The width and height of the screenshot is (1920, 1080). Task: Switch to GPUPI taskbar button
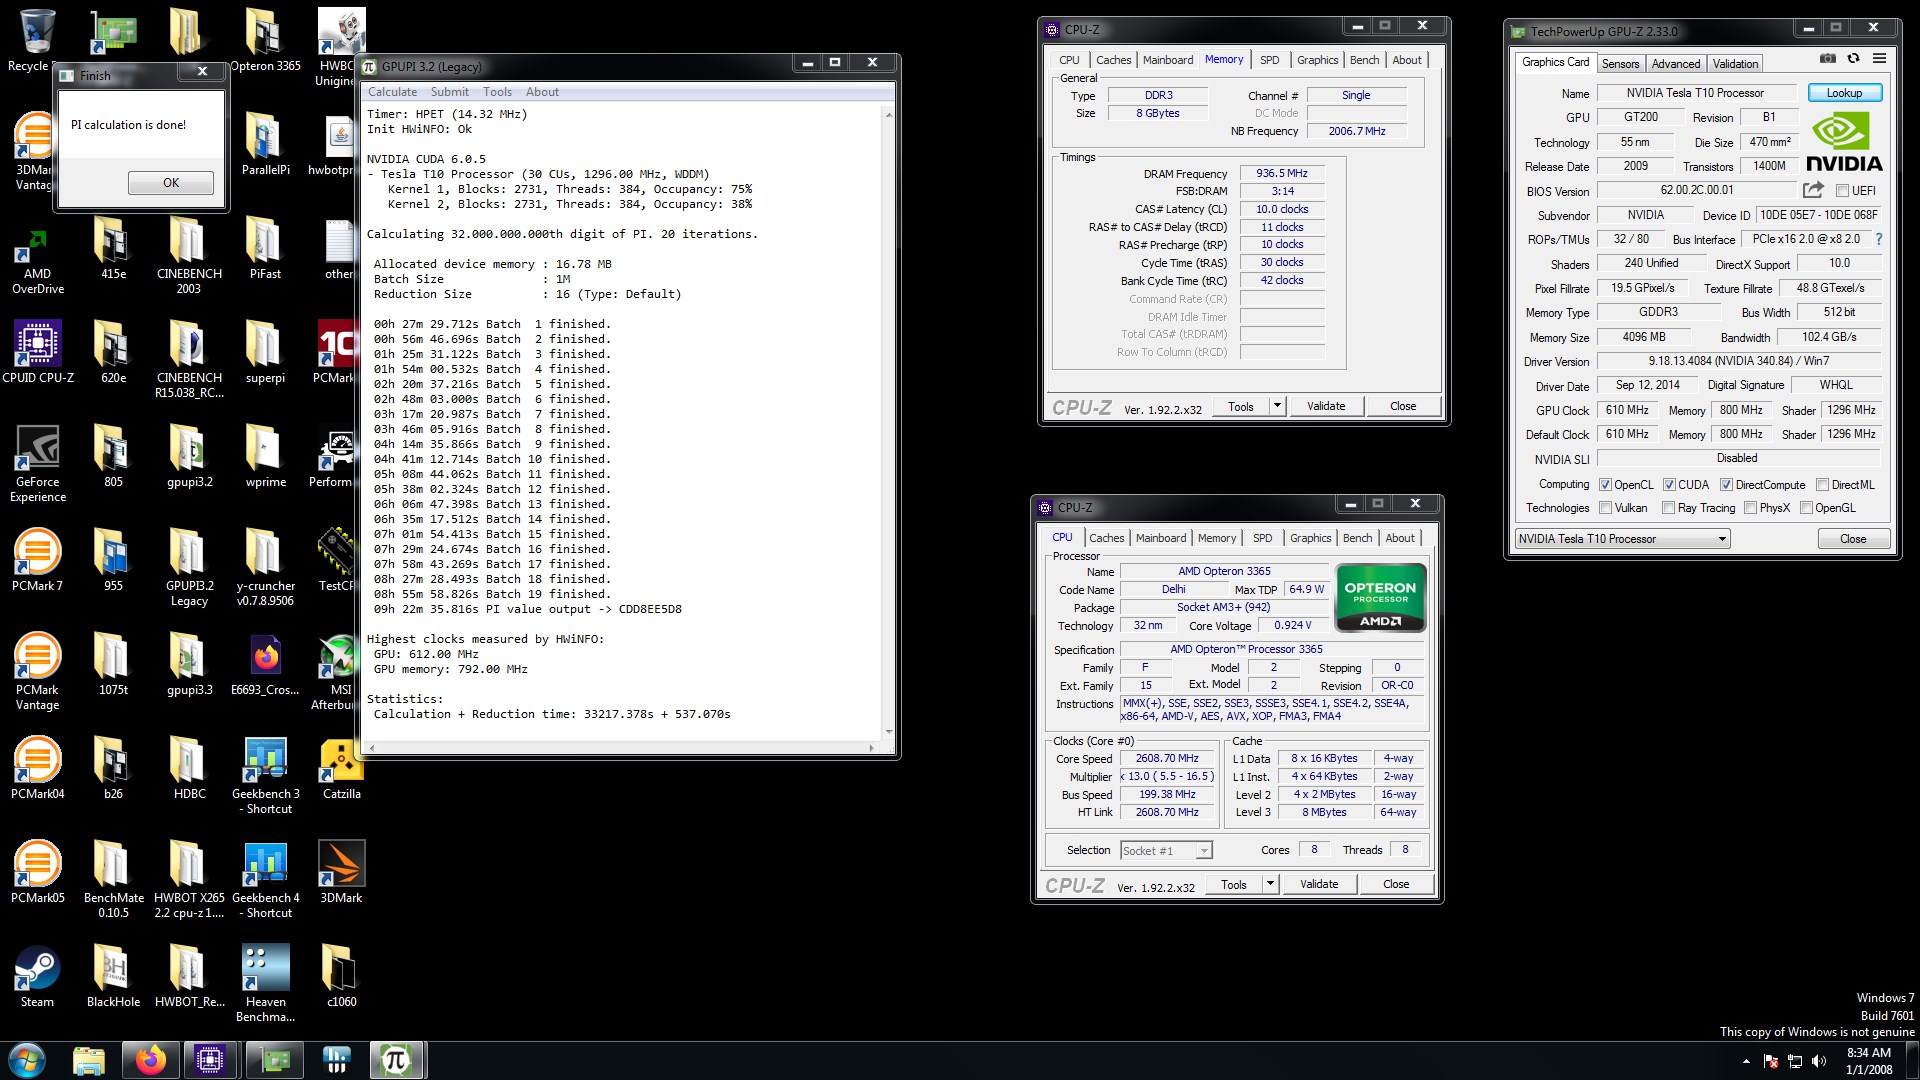click(x=397, y=1060)
